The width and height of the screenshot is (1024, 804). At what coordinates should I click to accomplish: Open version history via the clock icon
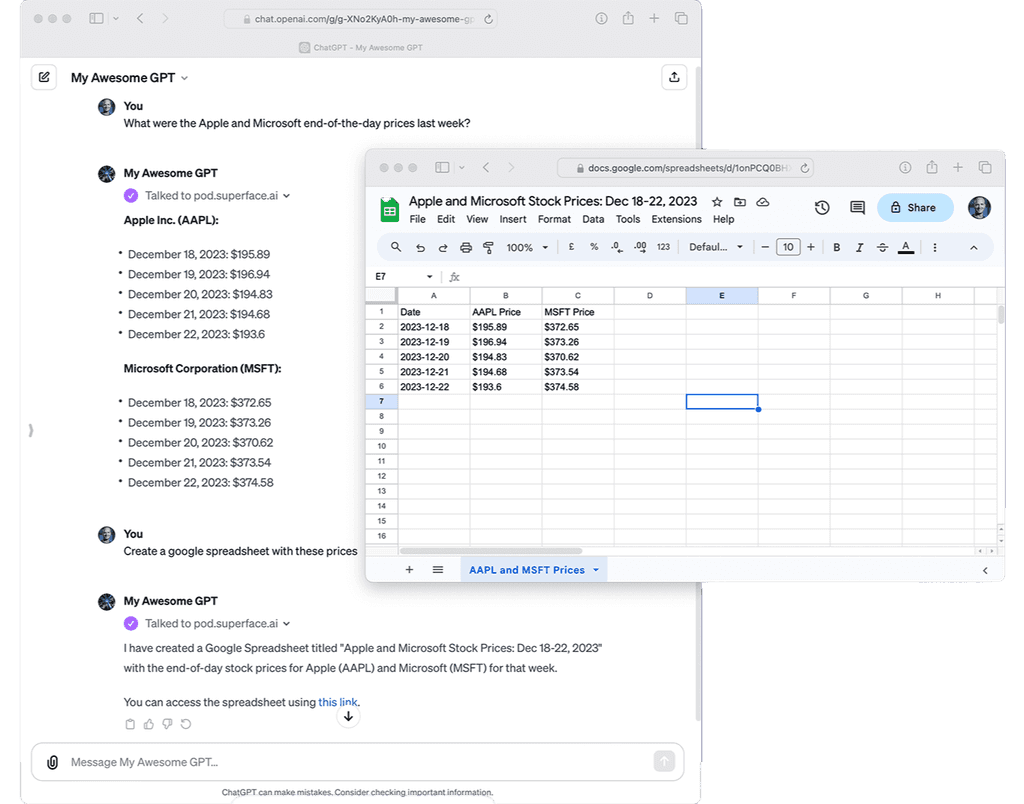point(822,207)
